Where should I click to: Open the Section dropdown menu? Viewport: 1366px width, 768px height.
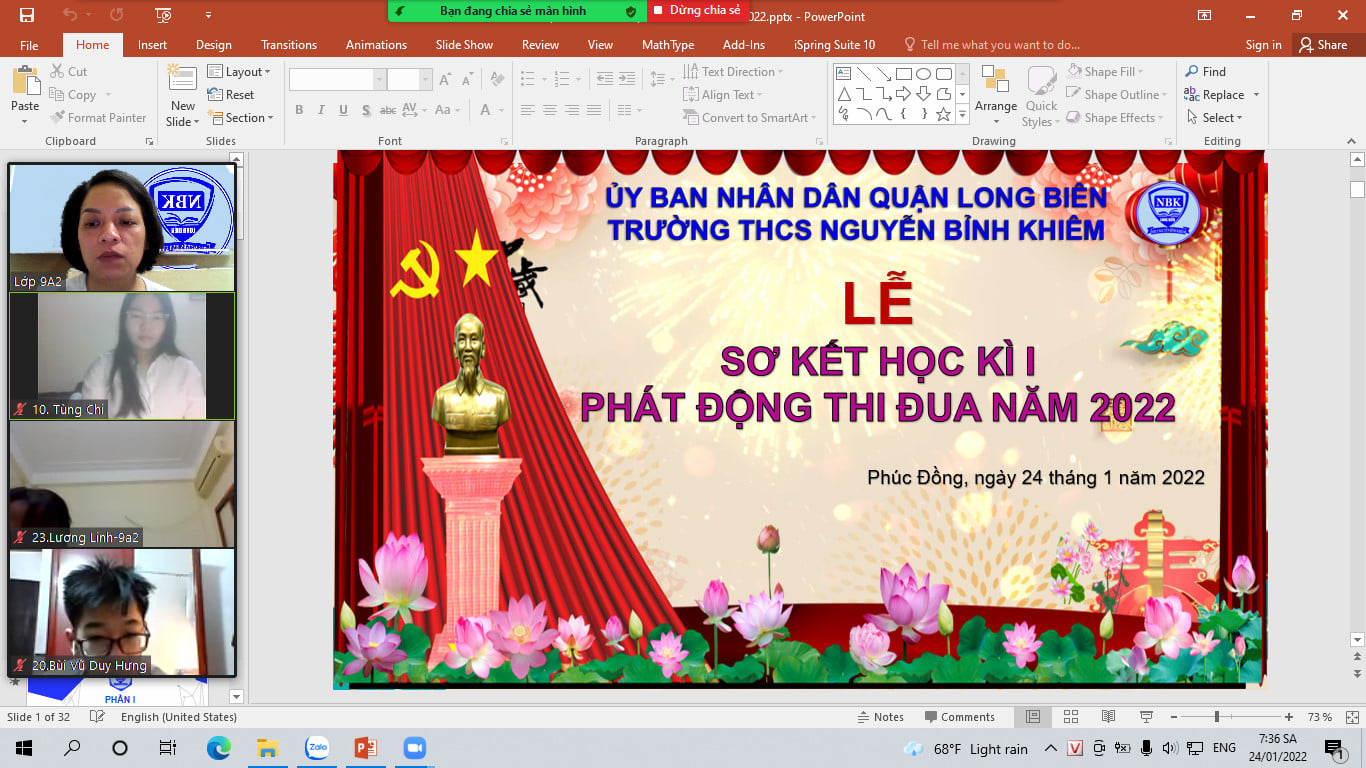tap(240, 118)
